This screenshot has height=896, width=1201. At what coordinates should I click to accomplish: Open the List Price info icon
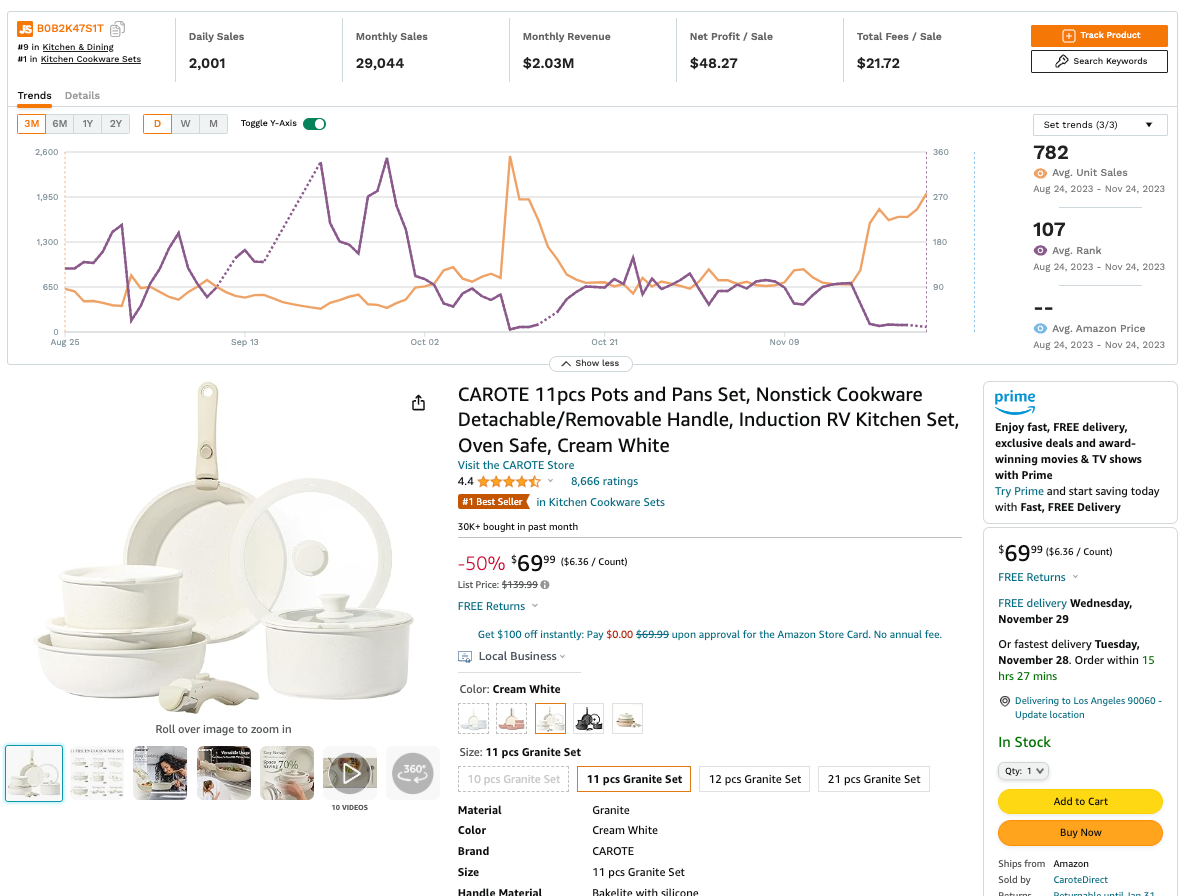tap(545, 585)
